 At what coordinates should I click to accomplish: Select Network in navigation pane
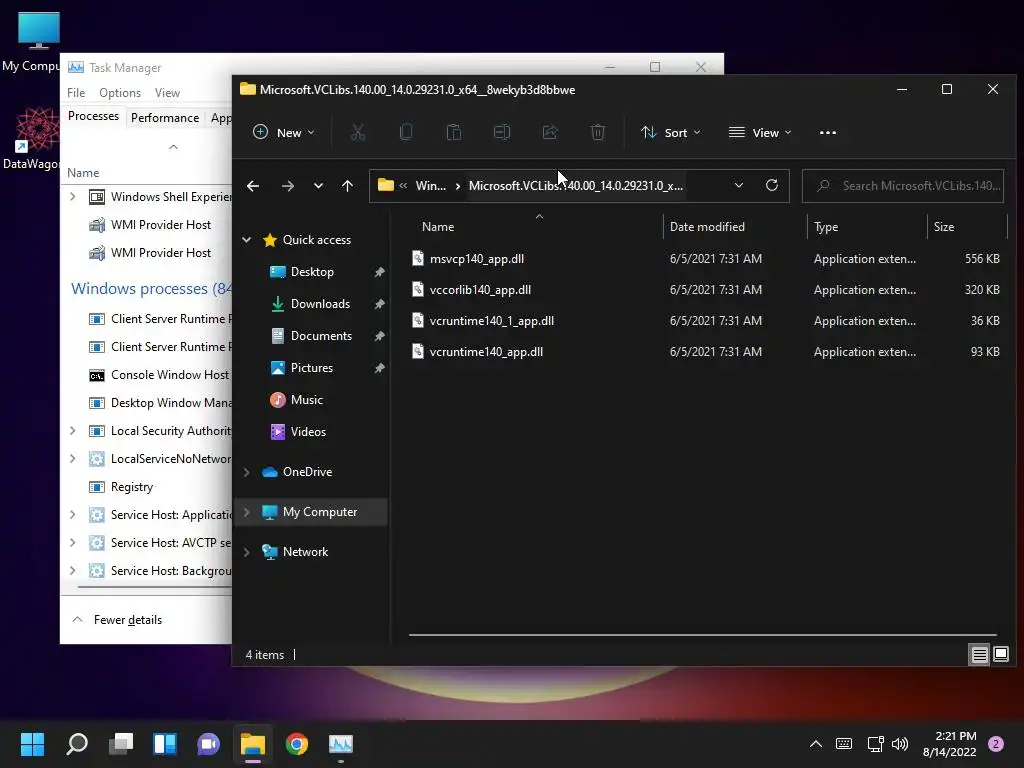305,552
